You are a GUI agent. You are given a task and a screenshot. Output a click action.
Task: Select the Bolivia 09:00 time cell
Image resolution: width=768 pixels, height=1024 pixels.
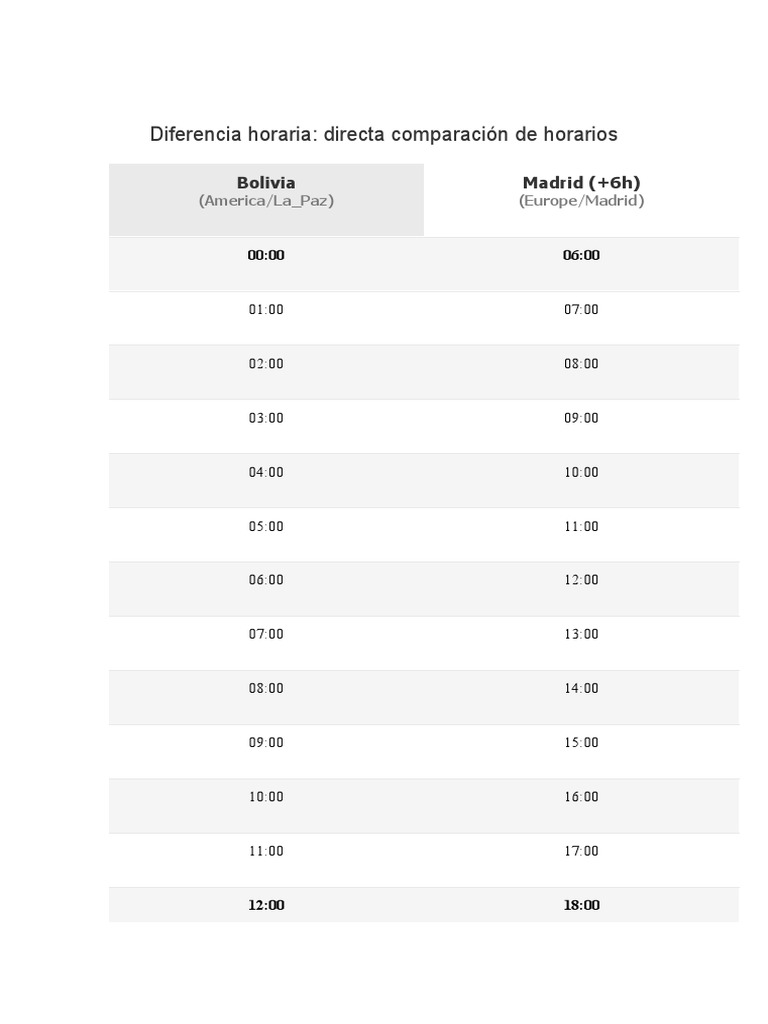266,743
